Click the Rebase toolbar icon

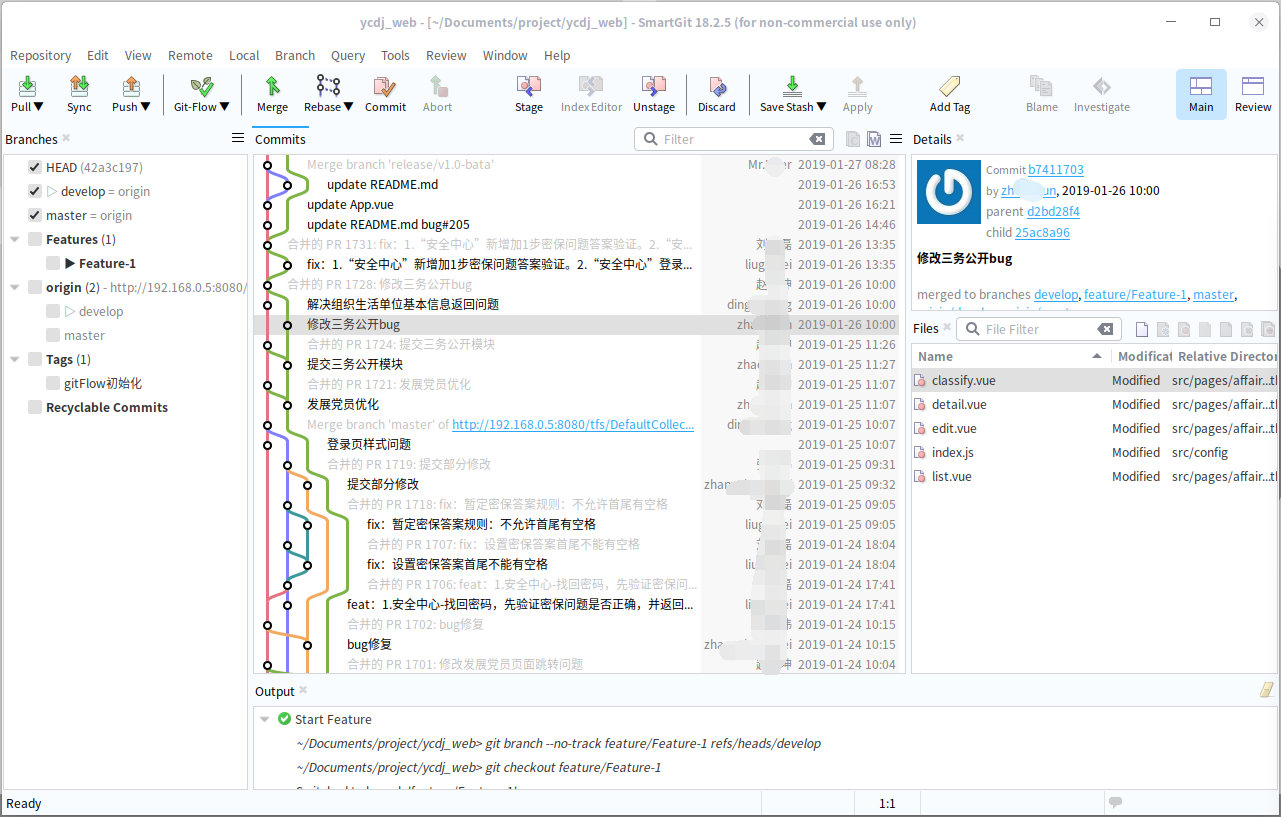(328, 87)
